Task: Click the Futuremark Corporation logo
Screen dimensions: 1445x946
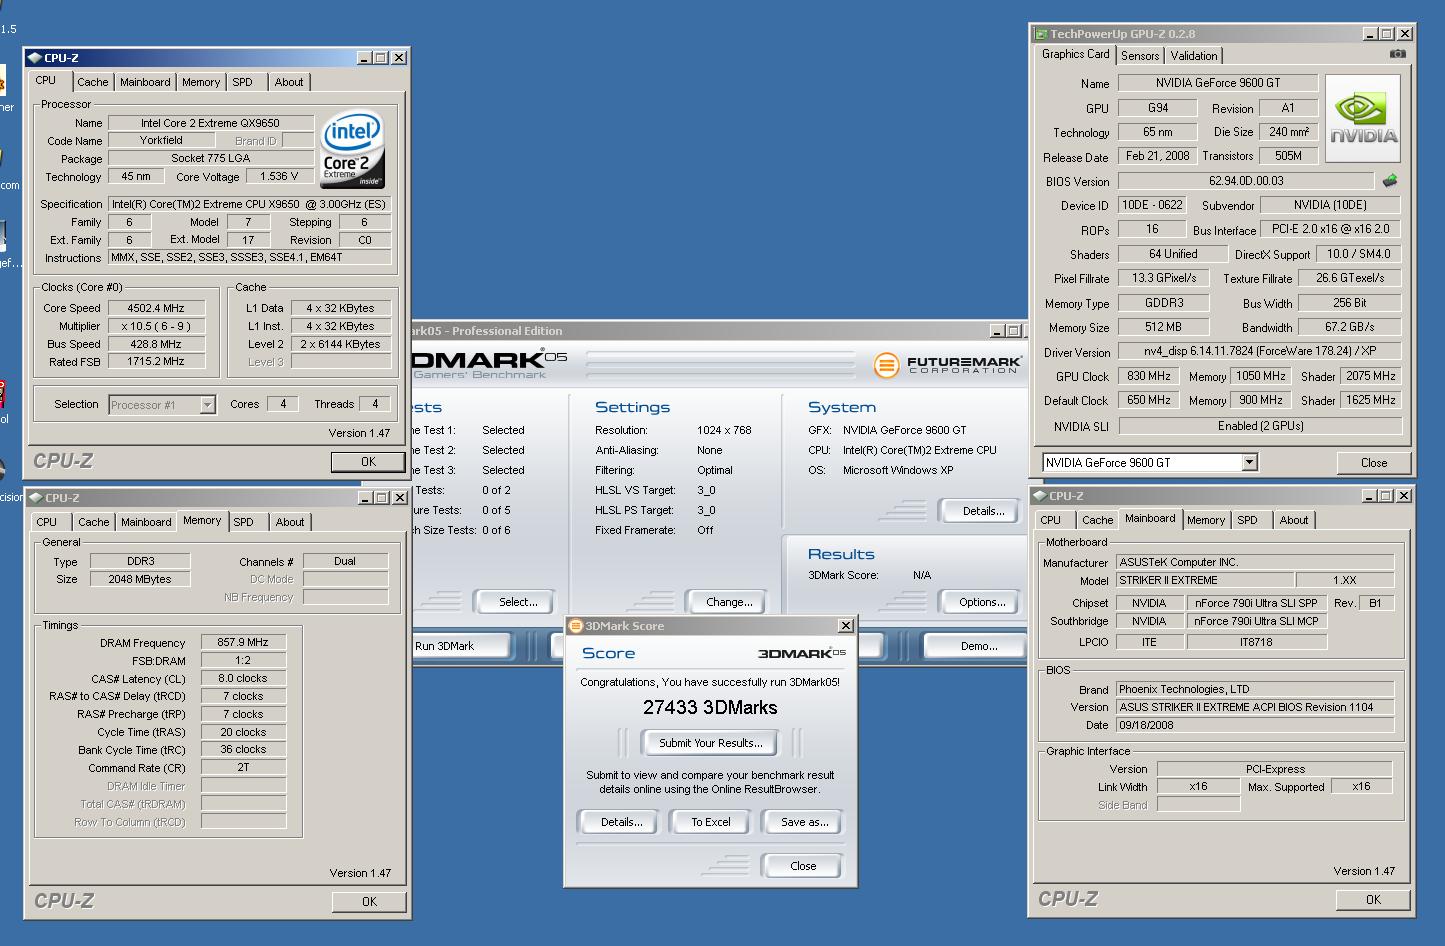Action: pos(947,365)
